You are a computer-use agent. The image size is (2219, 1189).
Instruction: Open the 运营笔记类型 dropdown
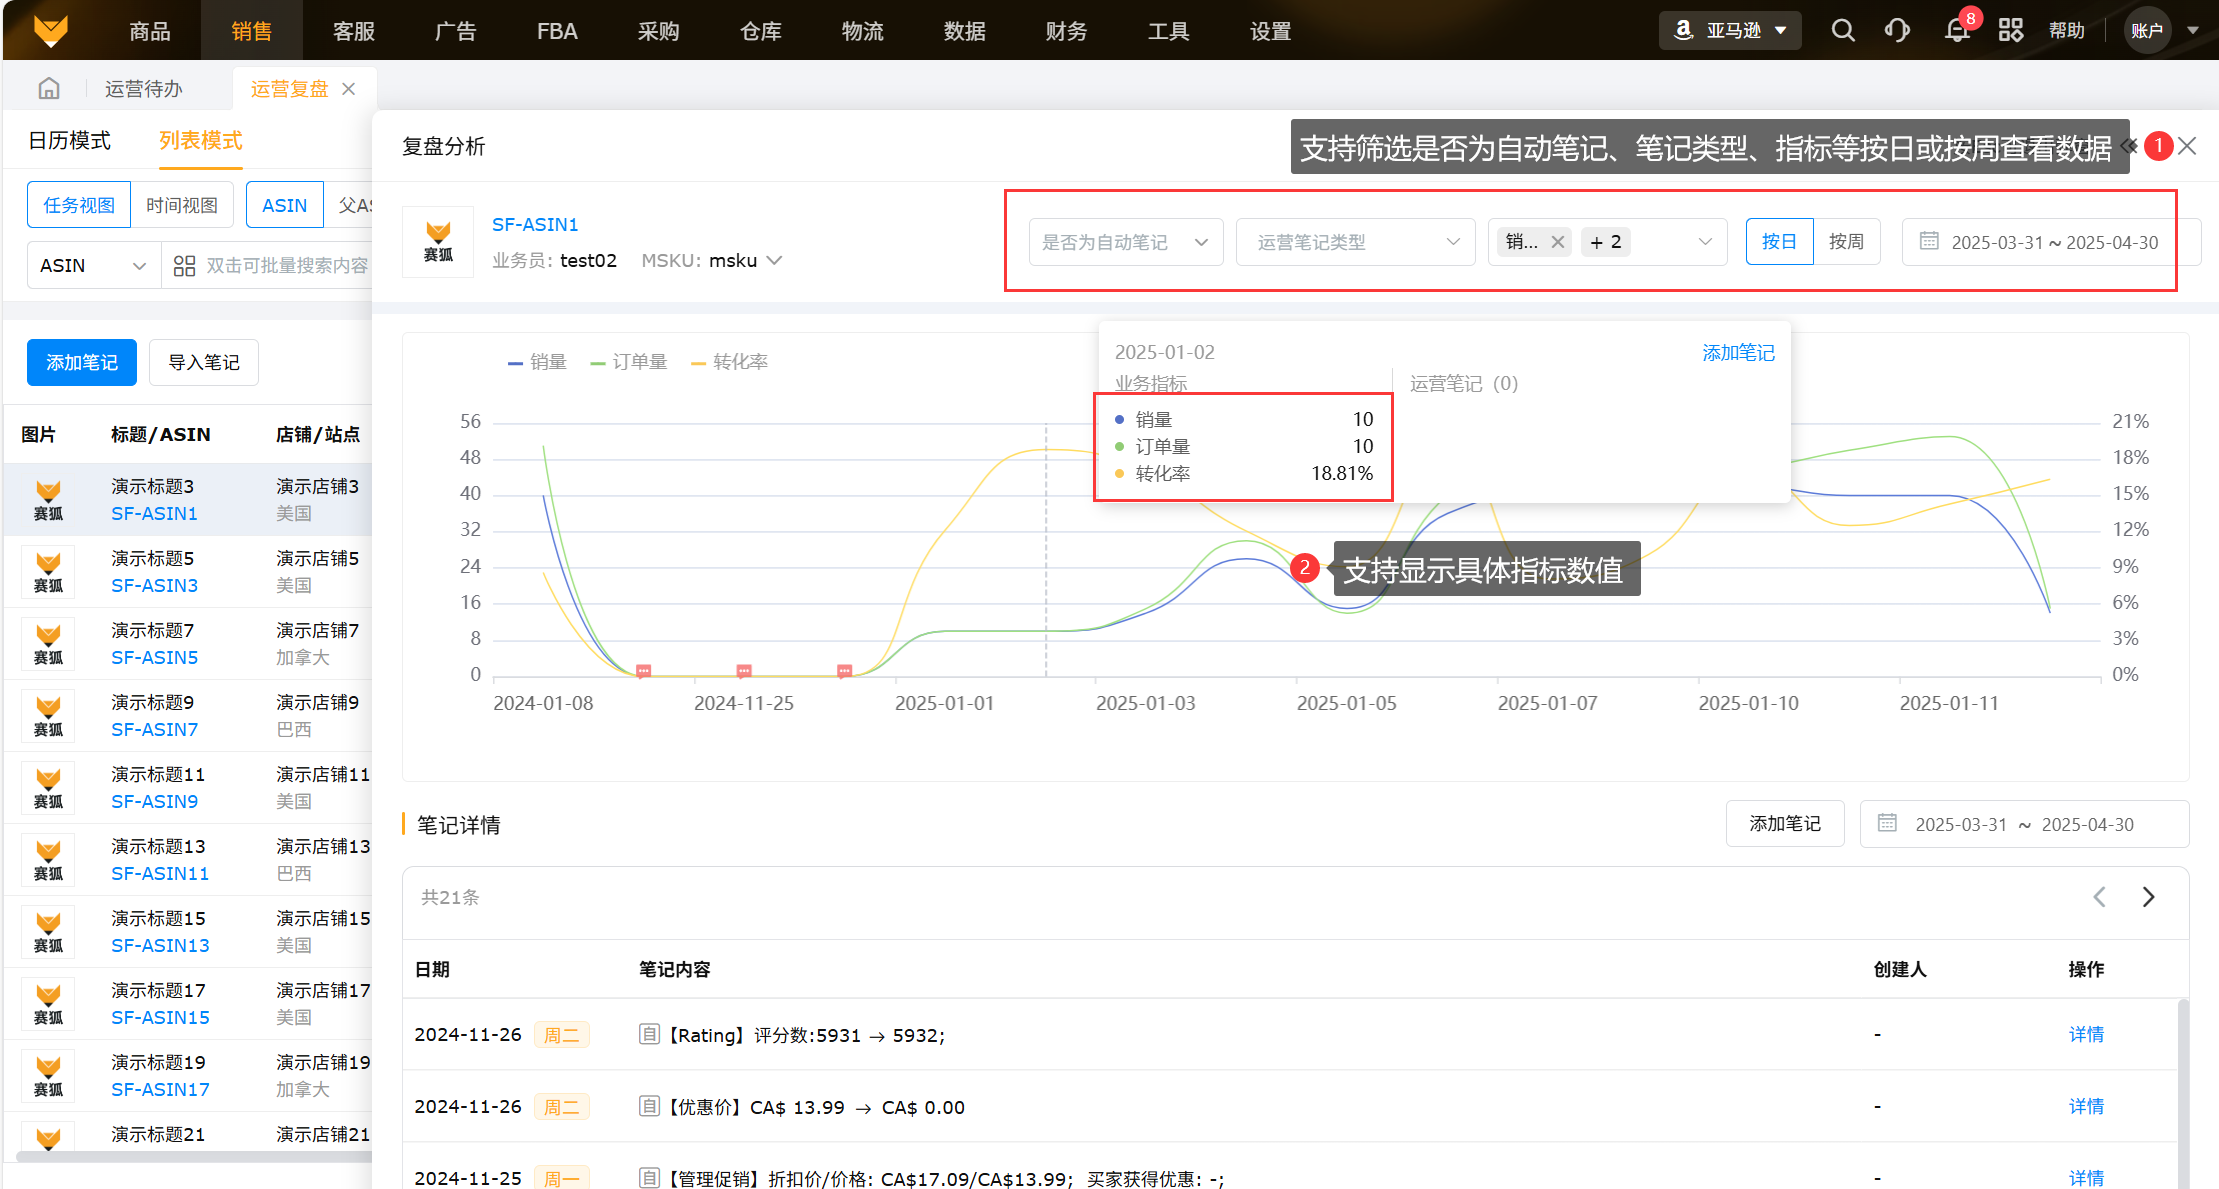pos(1355,242)
